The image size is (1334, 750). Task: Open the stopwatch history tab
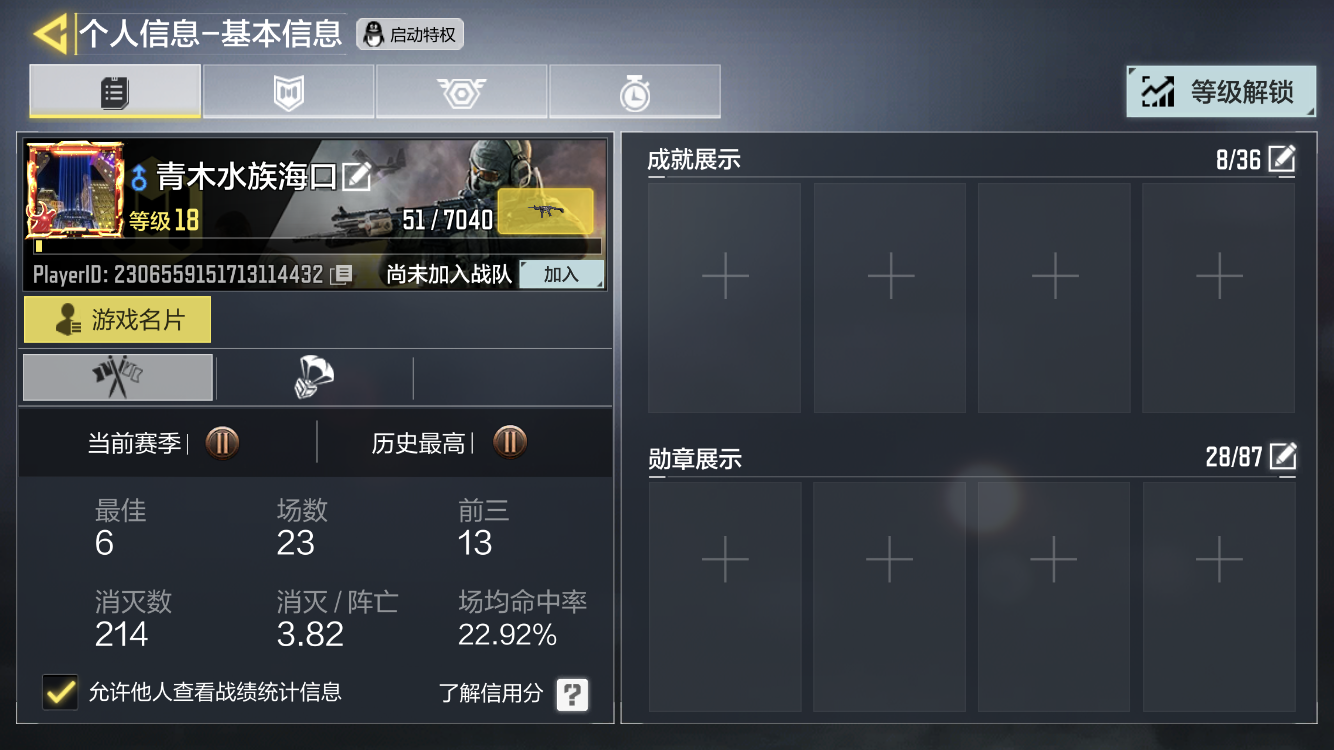pos(634,92)
